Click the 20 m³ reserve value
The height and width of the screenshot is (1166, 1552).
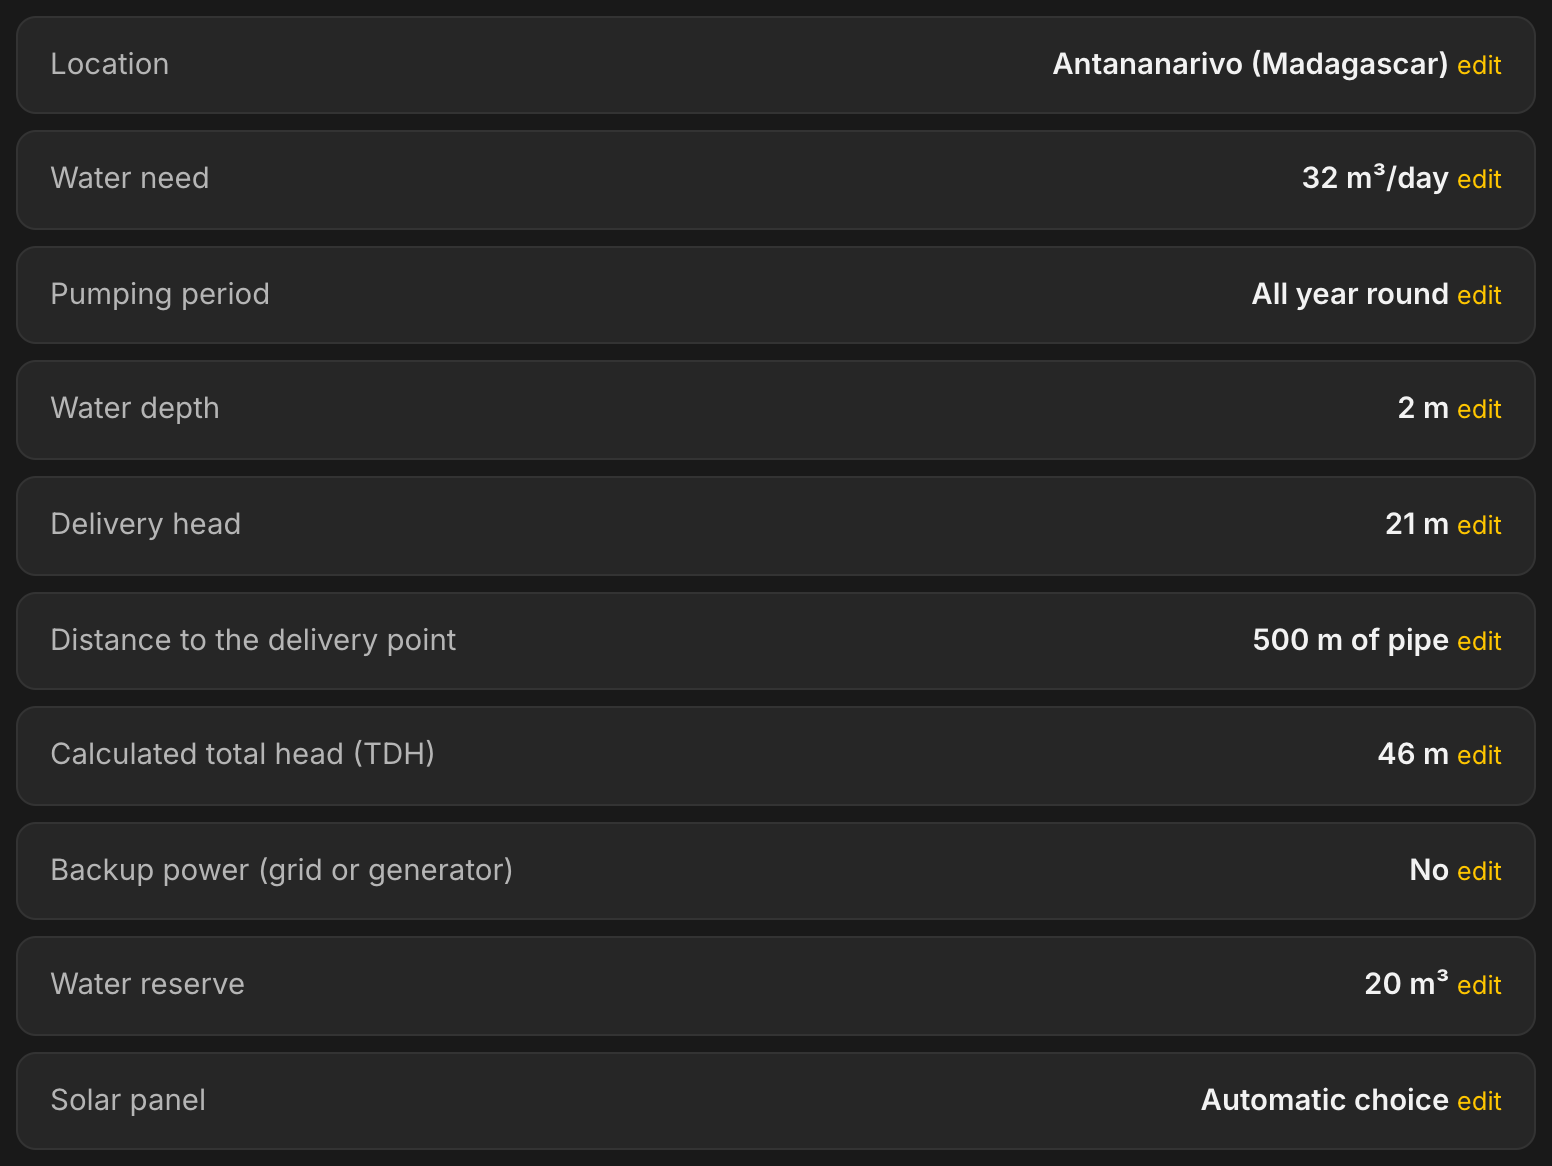tap(1407, 984)
